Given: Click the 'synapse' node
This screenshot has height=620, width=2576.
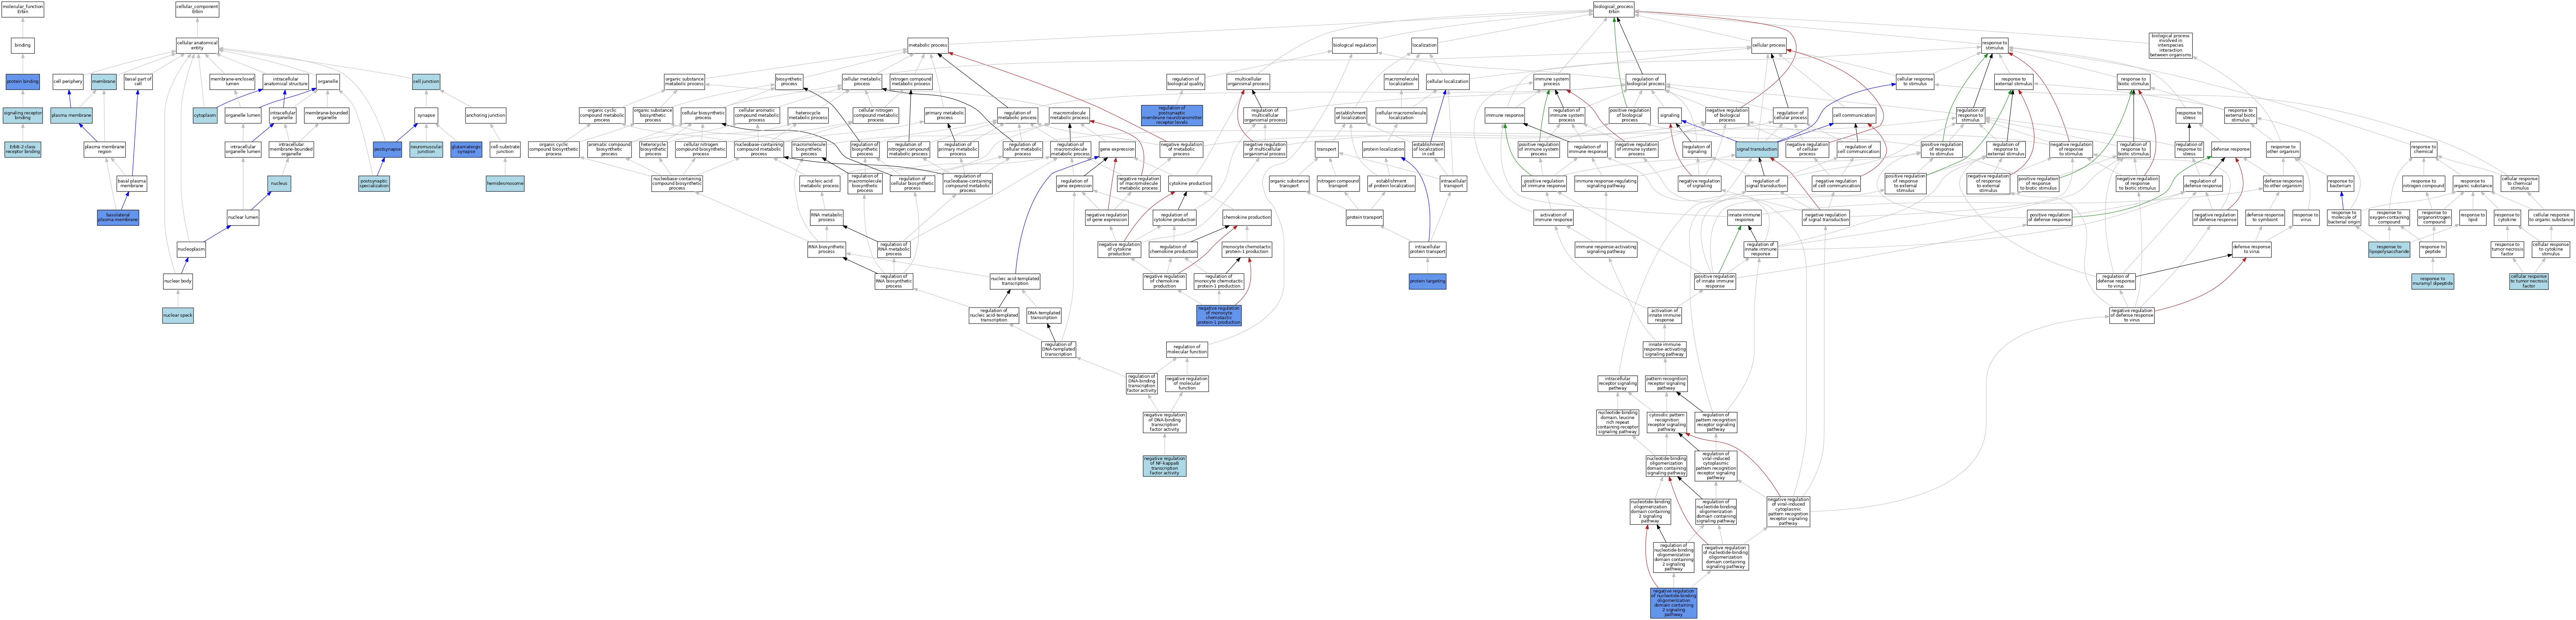Looking at the screenshot, I should point(426,116).
